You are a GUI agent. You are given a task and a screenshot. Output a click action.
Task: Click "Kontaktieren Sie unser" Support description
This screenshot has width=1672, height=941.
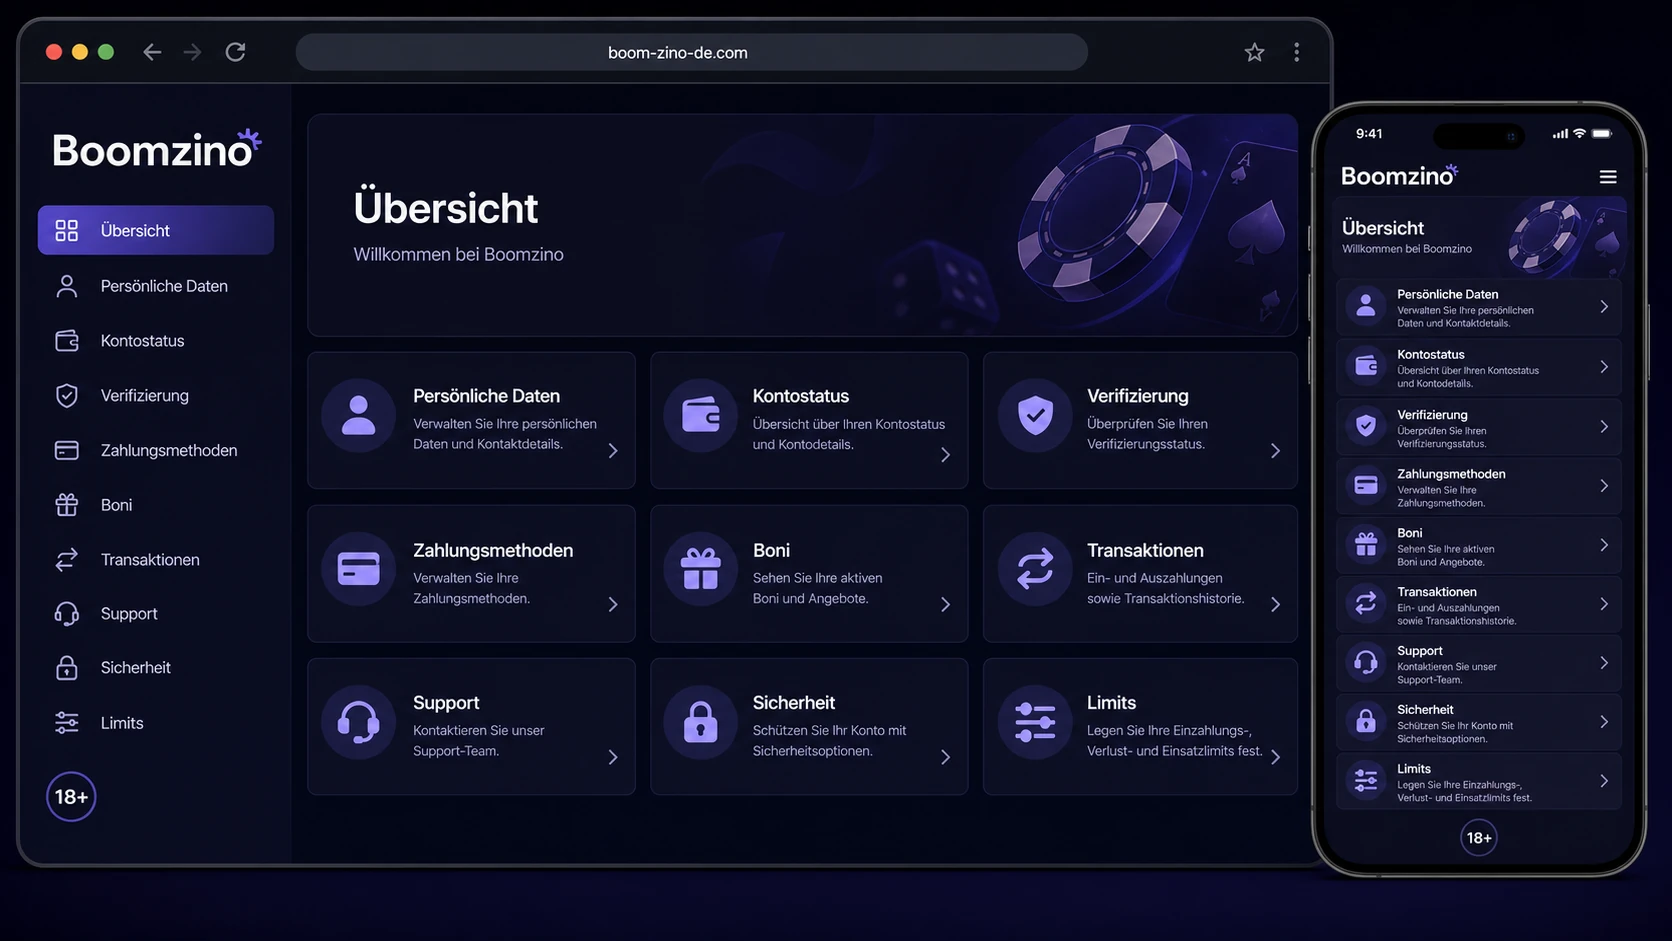pos(479,731)
